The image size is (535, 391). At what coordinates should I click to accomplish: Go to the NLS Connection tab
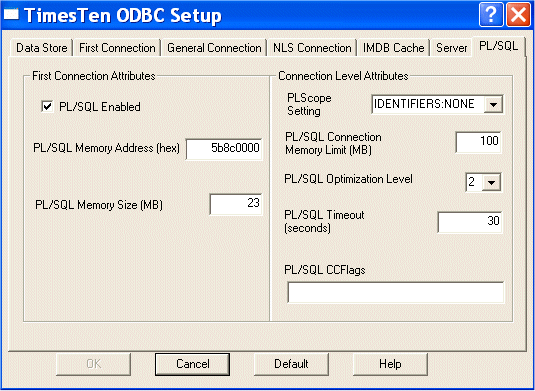pyautogui.click(x=312, y=48)
